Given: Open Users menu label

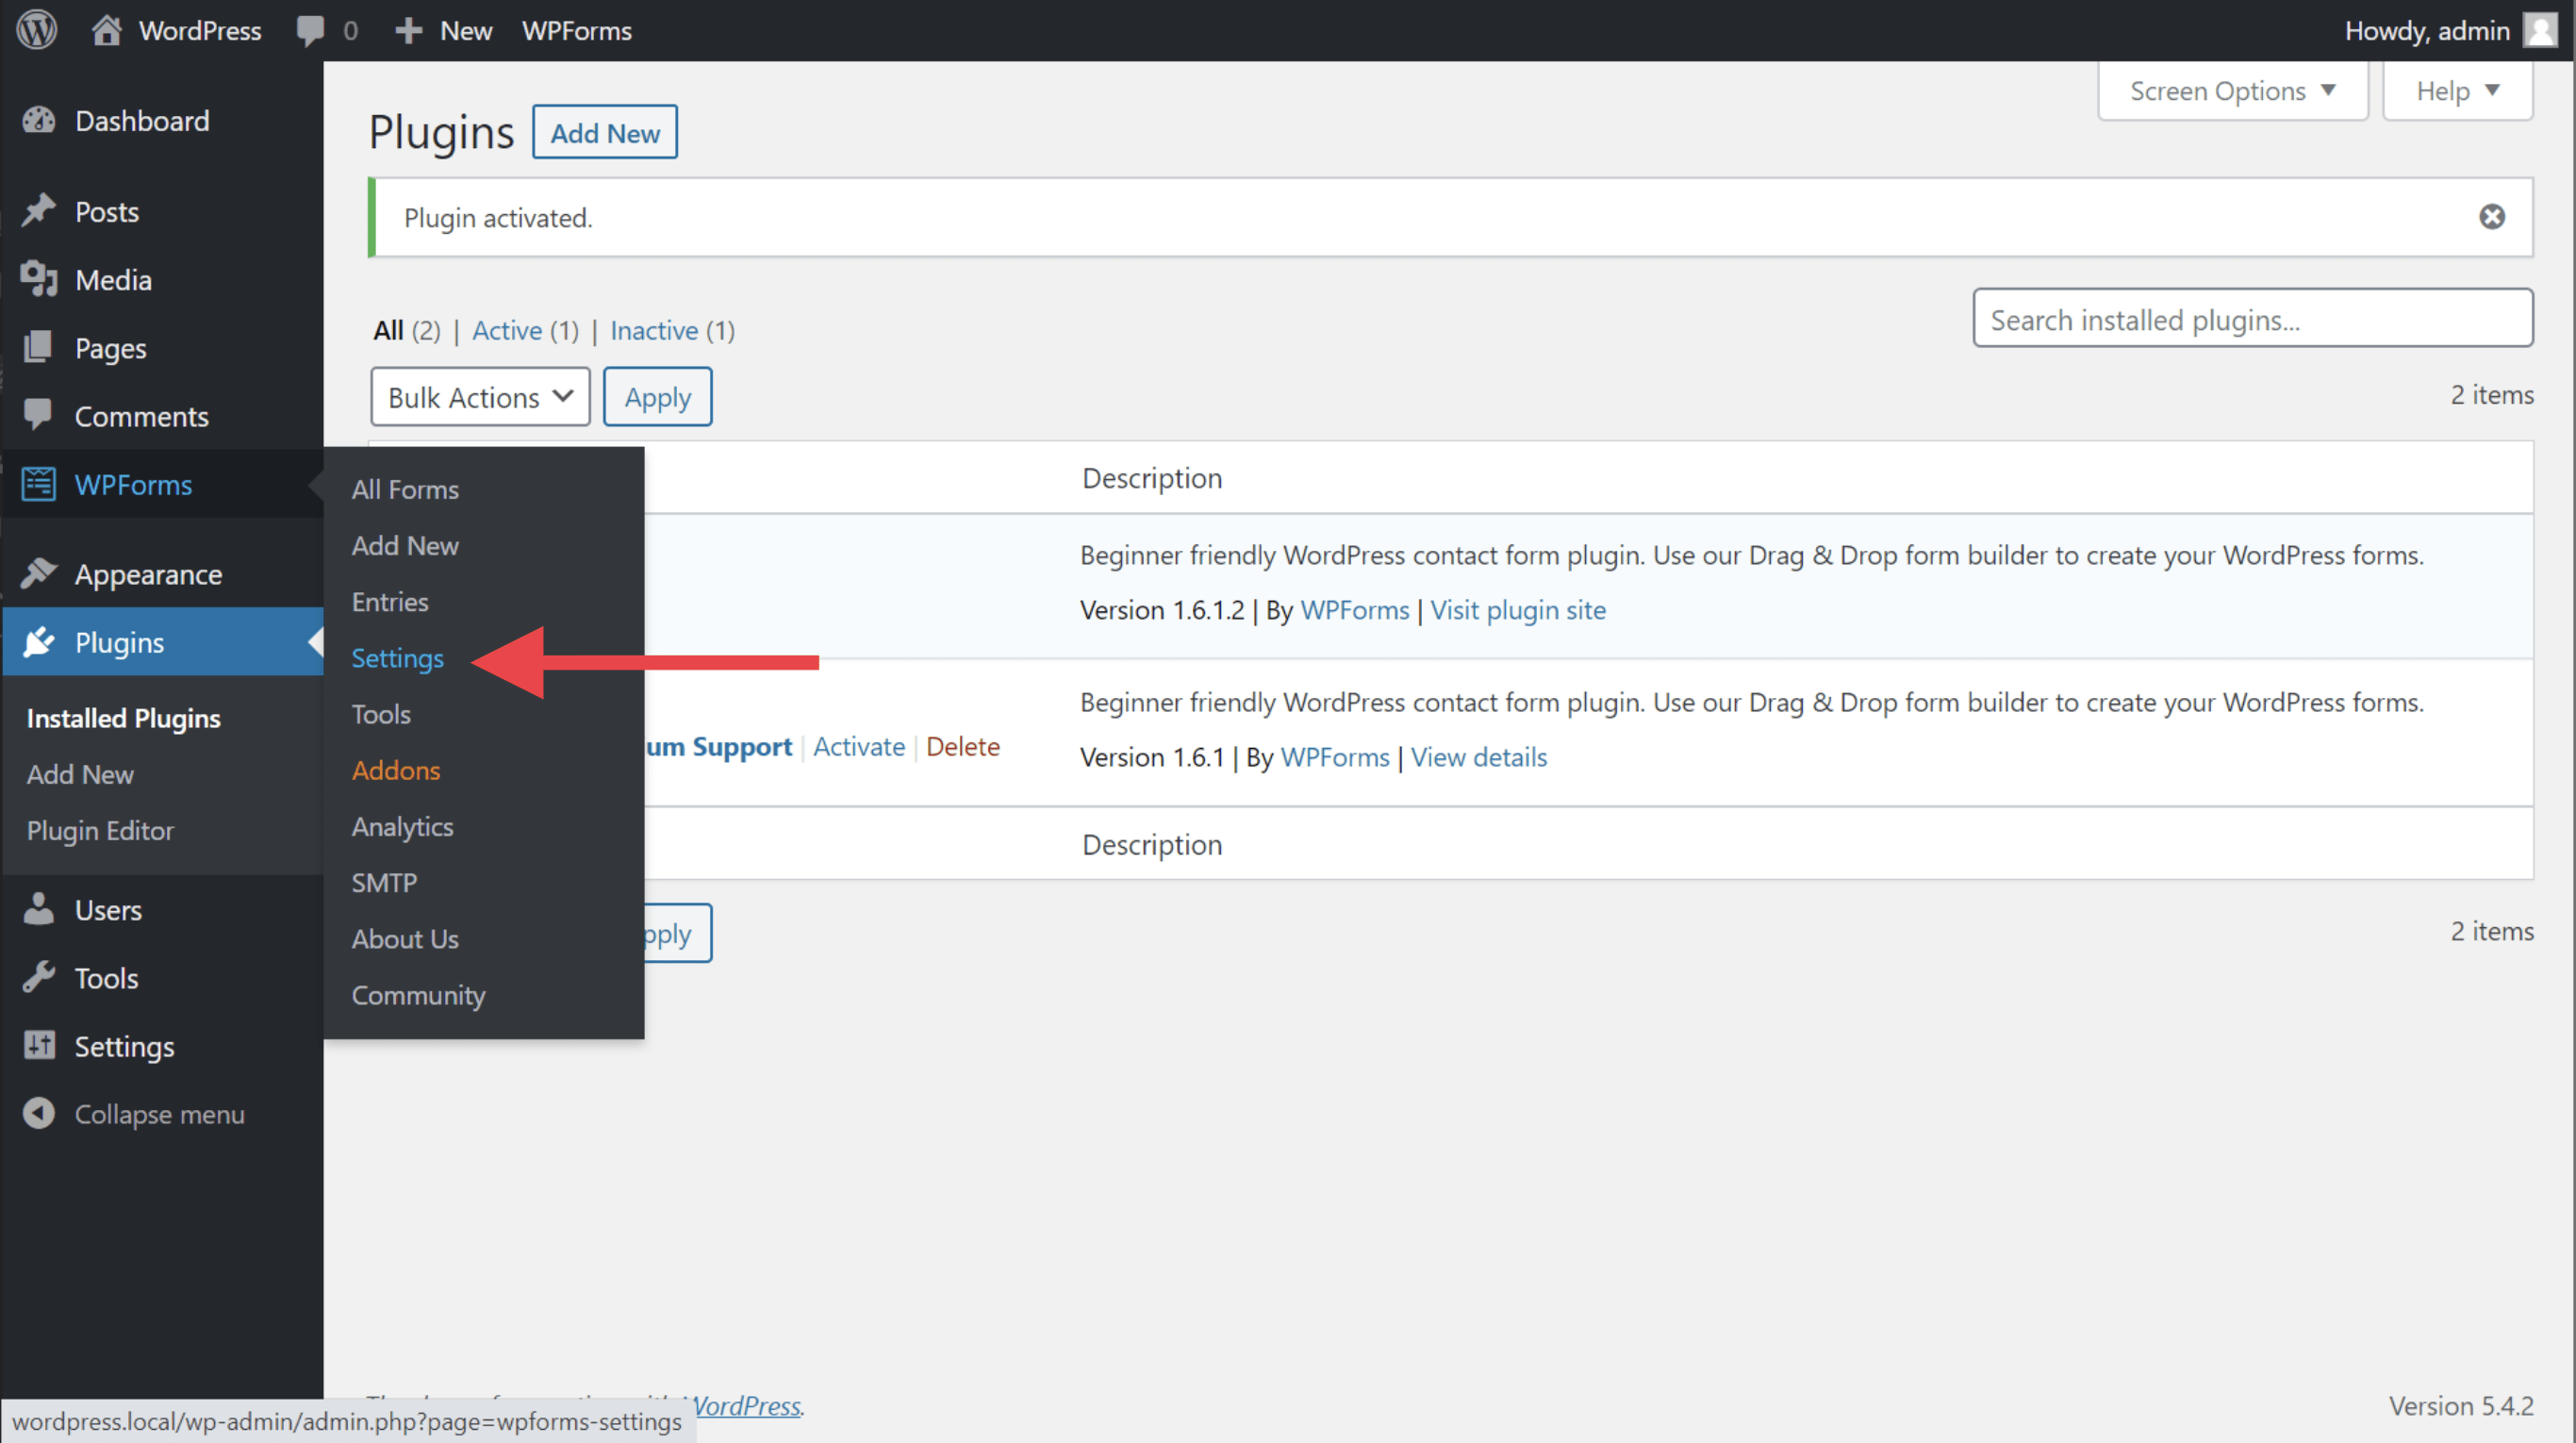Looking at the screenshot, I should [x=108, y=909].
